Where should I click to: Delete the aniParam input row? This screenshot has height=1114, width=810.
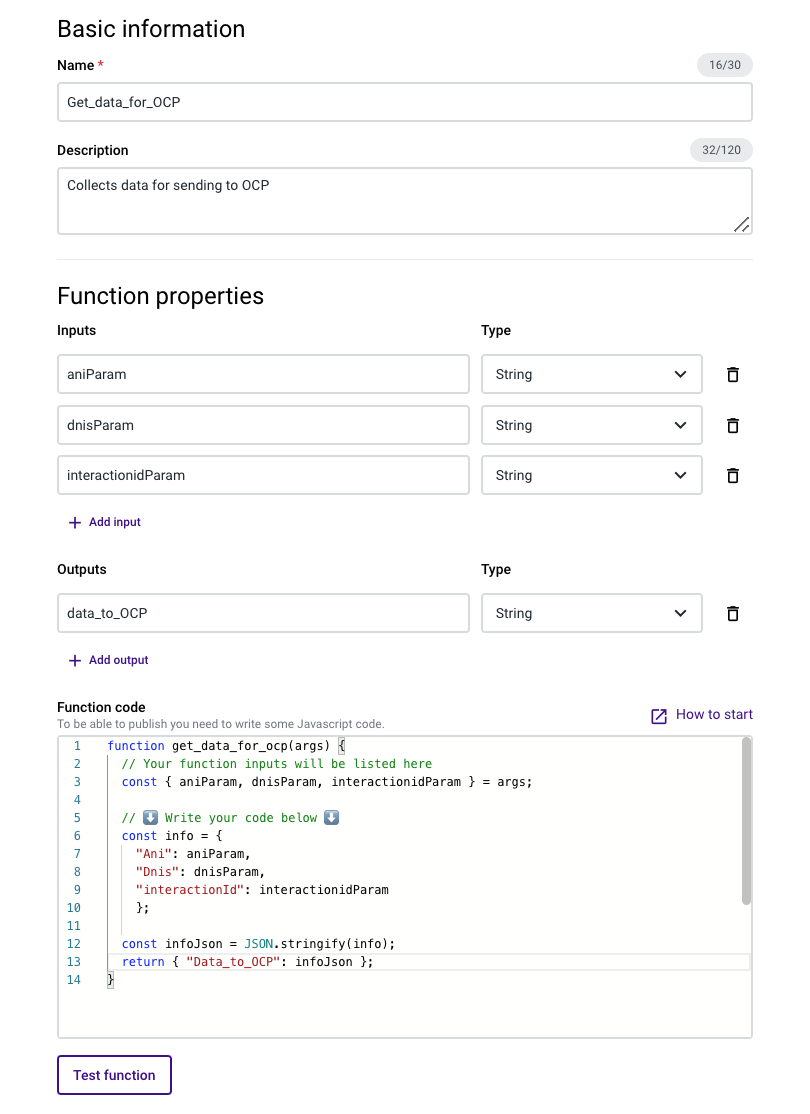[732, 374]
